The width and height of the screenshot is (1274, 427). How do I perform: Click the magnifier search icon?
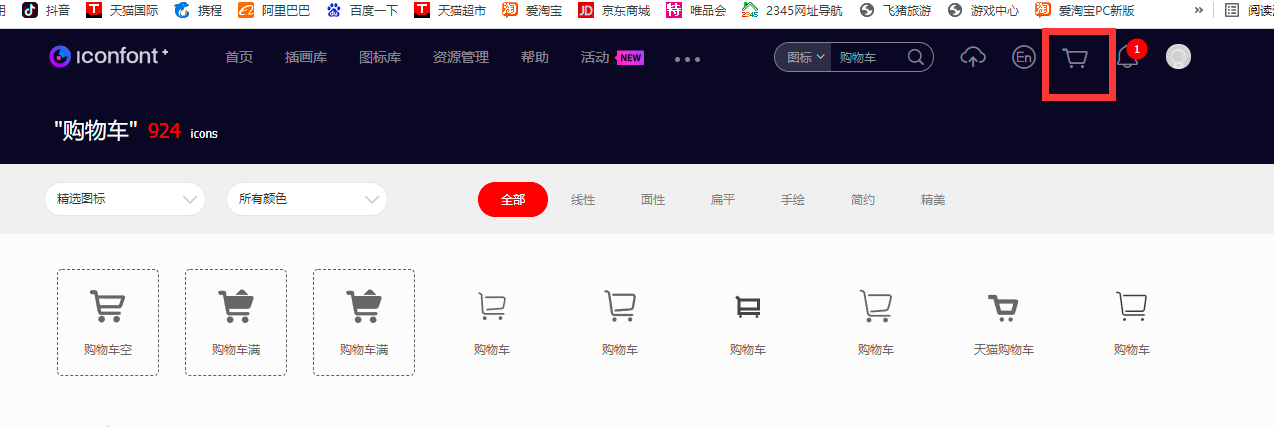(915, 57)
